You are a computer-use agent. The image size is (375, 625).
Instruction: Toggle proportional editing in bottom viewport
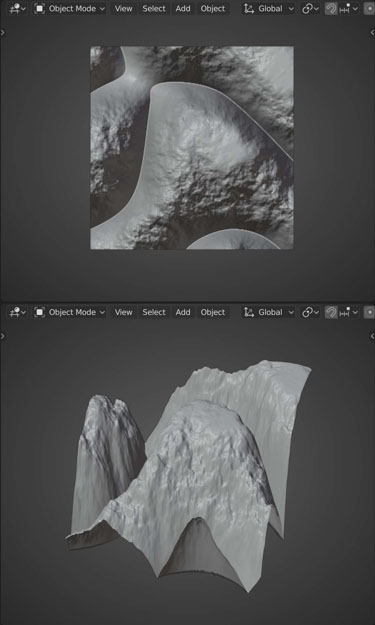coord(369,312)
